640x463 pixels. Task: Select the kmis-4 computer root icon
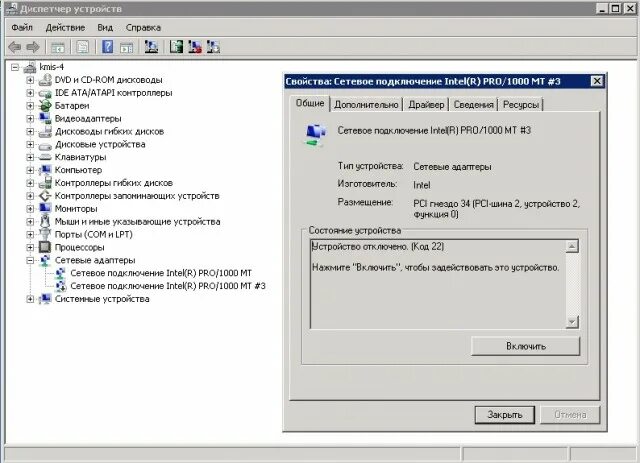30,67
